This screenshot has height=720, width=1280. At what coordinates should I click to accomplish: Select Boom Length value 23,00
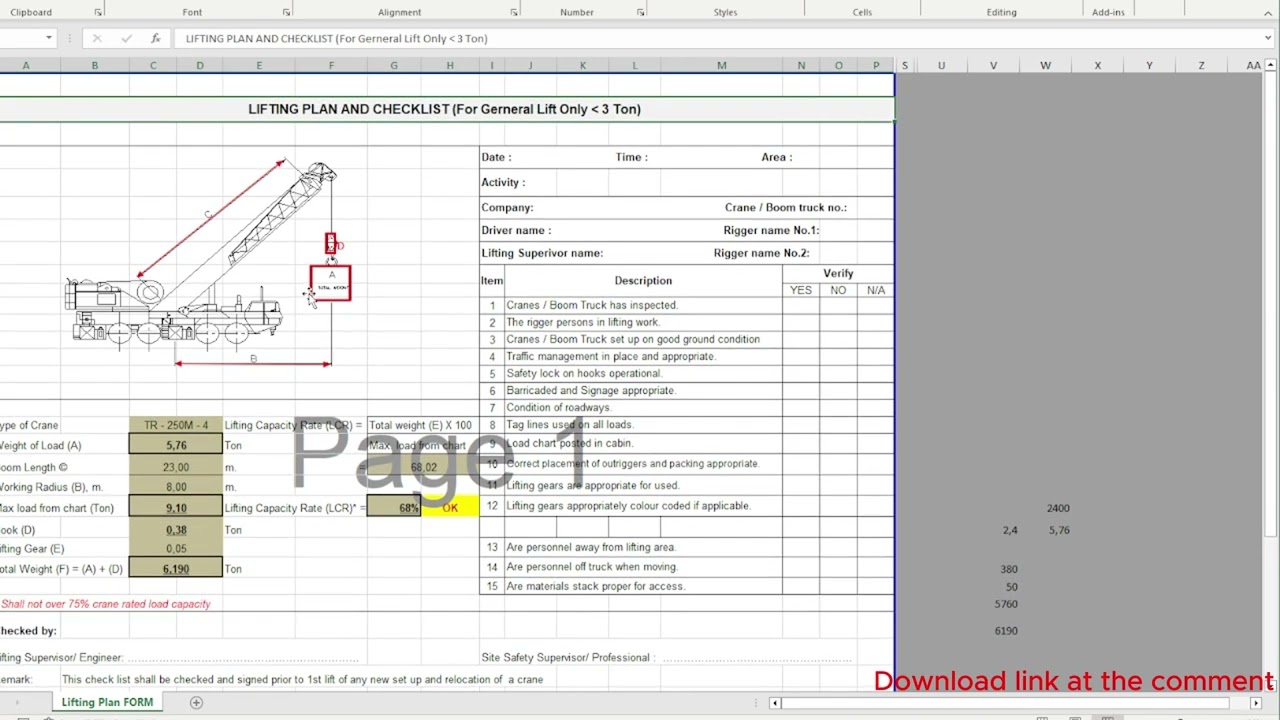click(176, 467)
